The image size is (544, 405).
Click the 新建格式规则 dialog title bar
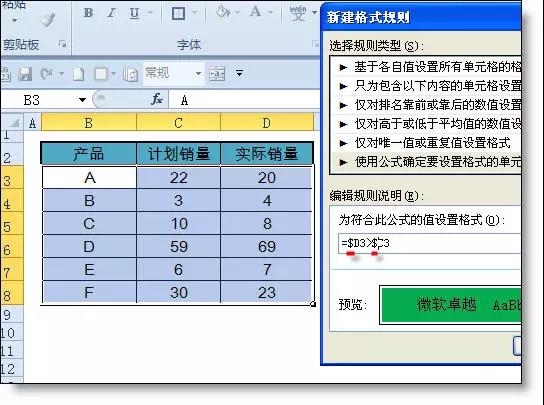(x=421, y=17)
